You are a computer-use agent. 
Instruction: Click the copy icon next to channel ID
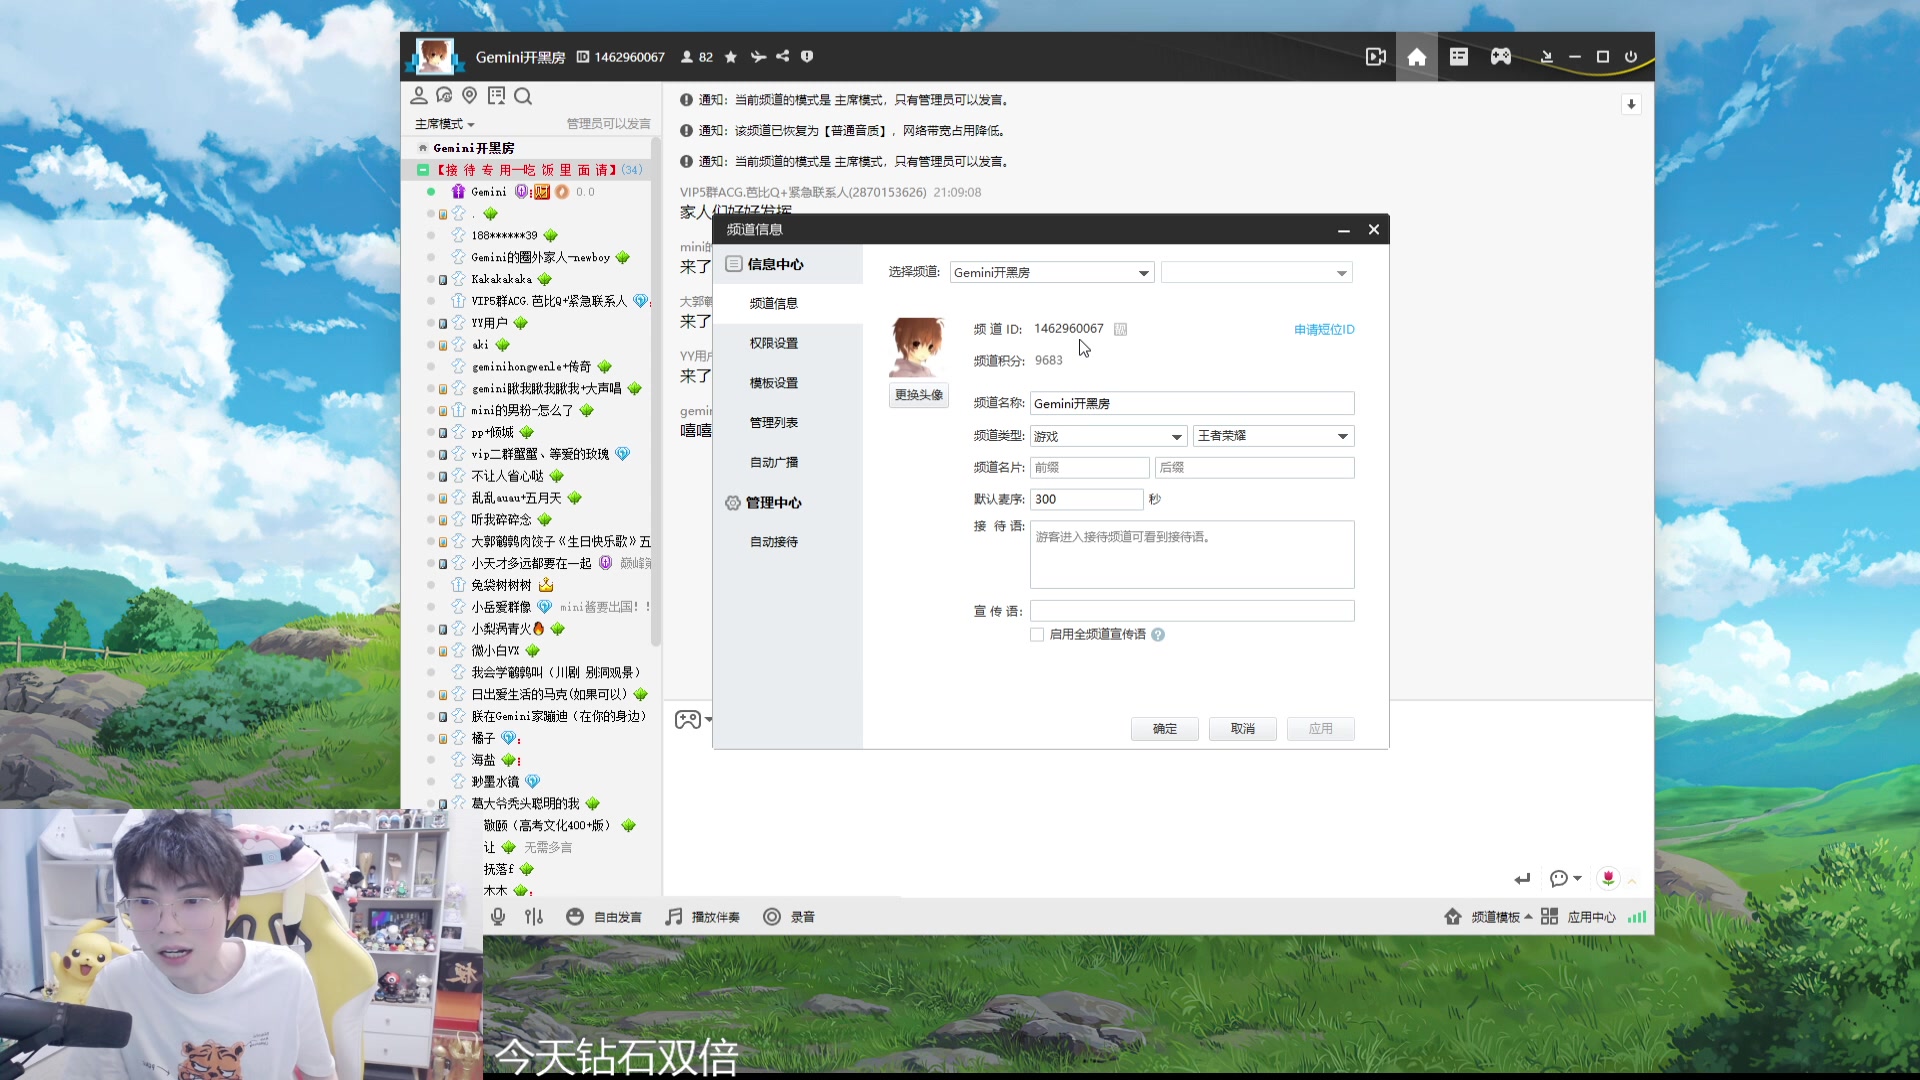click(1121, 329)
